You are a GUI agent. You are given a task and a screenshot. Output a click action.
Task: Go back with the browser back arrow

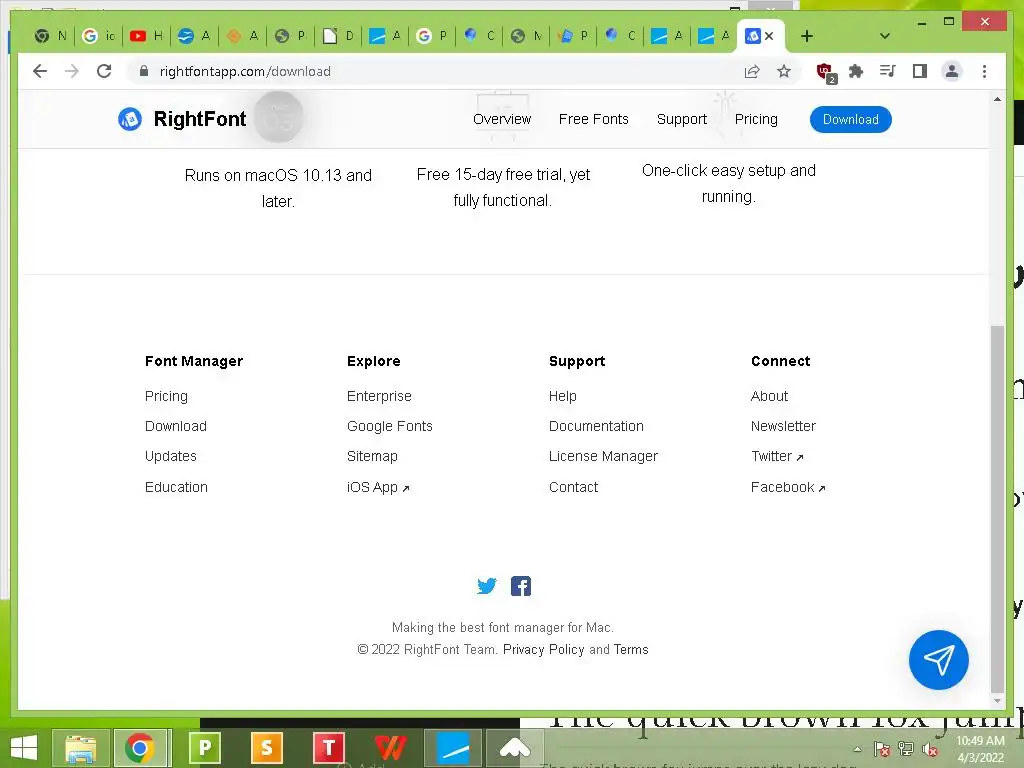pos(40,71)
